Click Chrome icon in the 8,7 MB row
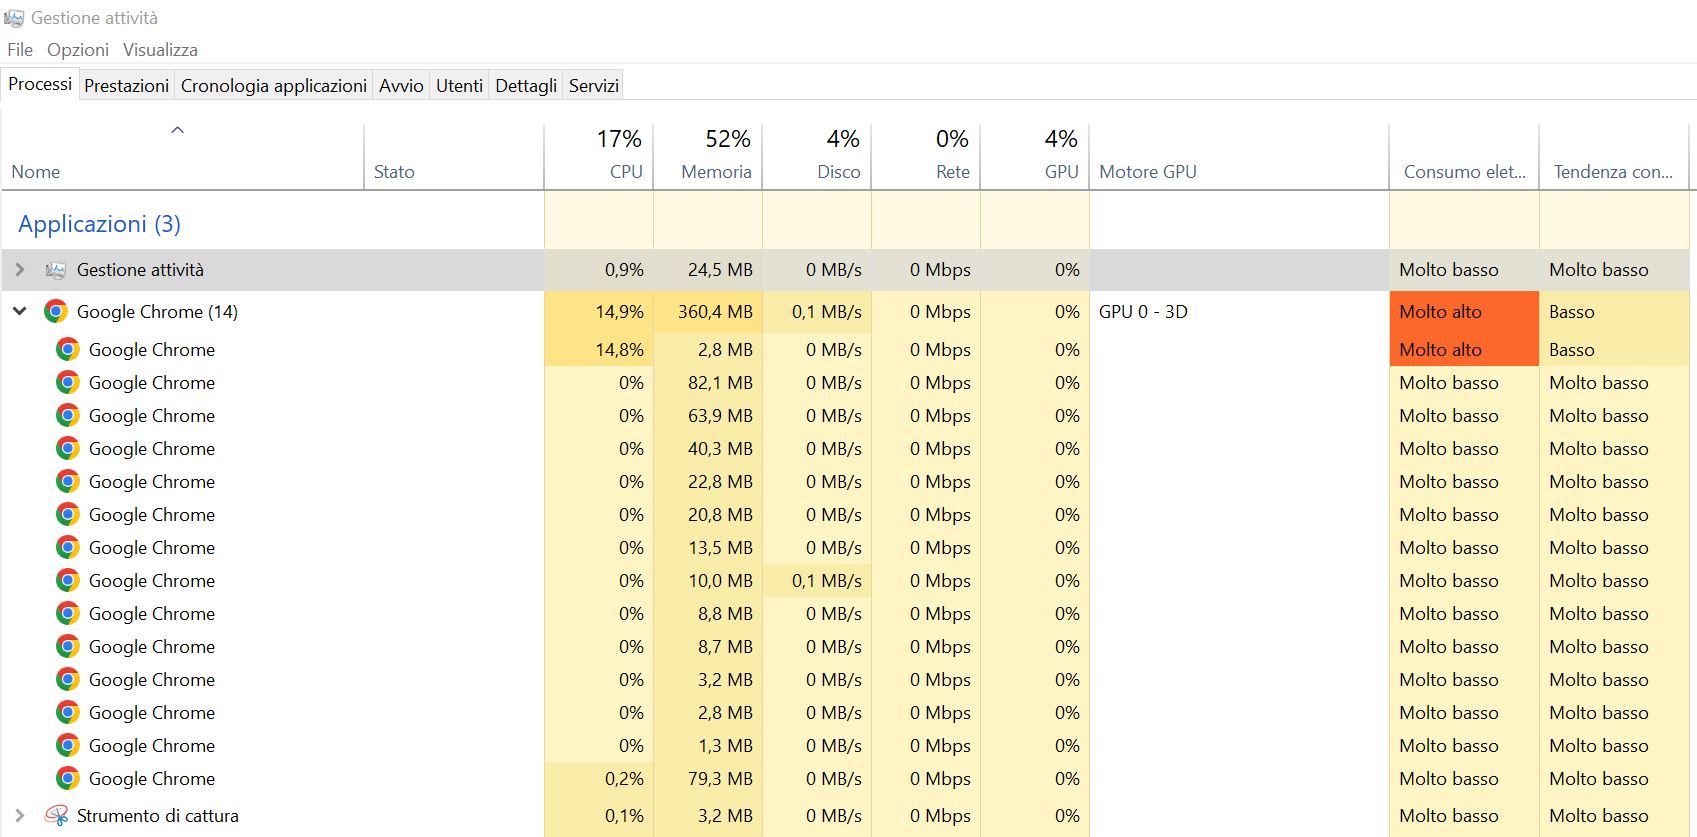This screenshot has height=837, width=1697. 68,646
